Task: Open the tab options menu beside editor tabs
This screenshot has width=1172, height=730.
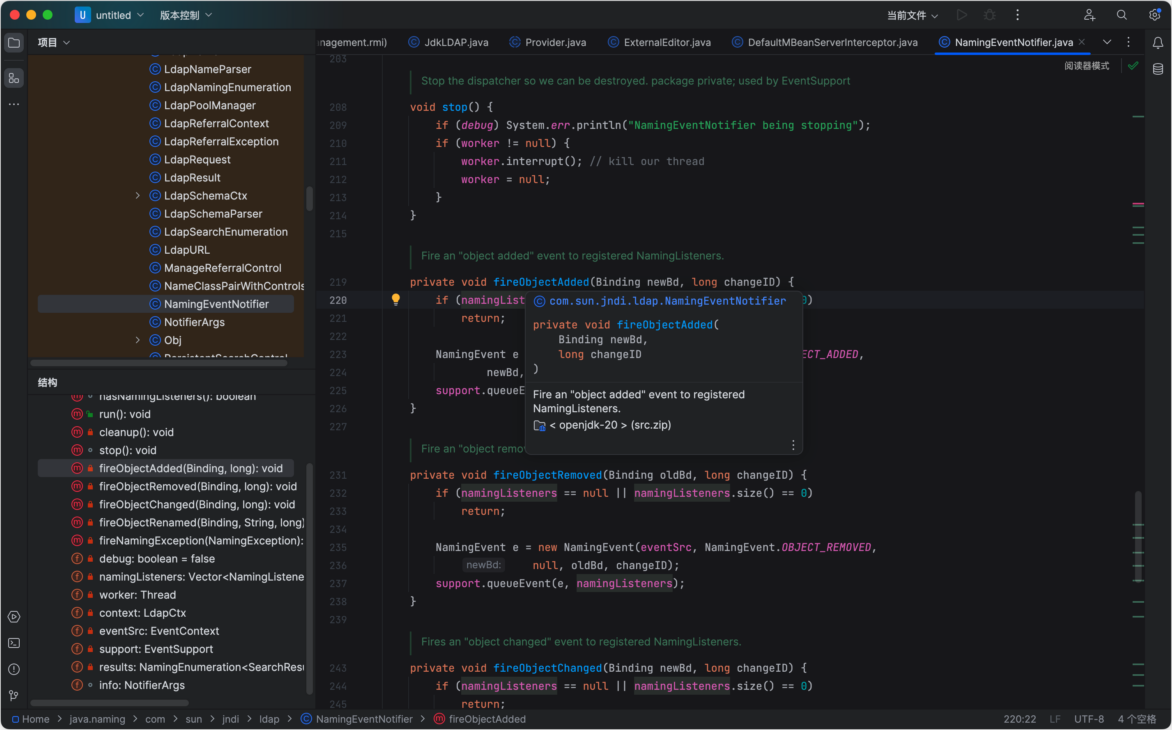Action: coord(1129,43)
